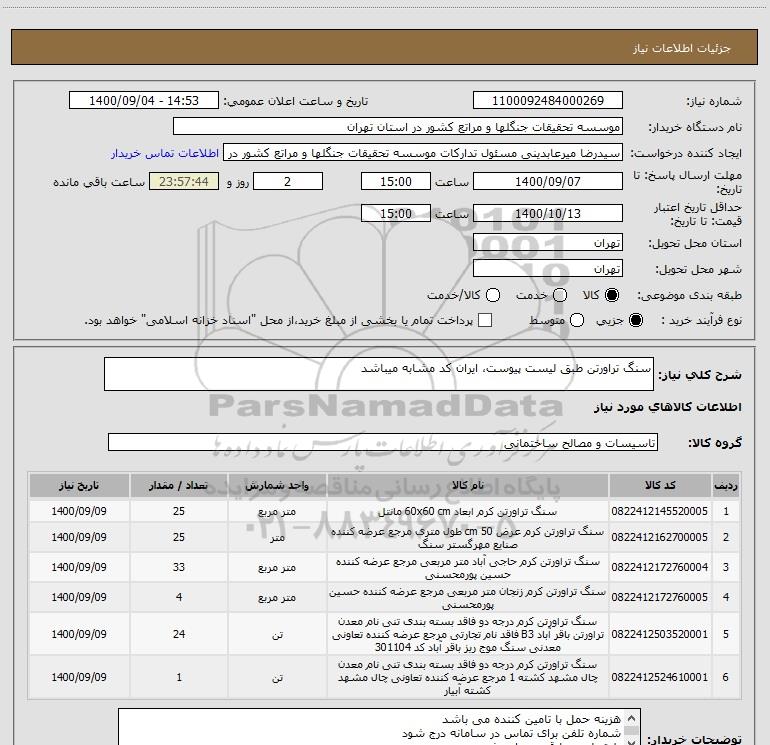The image size is (770, 745).
Task: Click the delivery city field تهران
Action: pos(548,269)
